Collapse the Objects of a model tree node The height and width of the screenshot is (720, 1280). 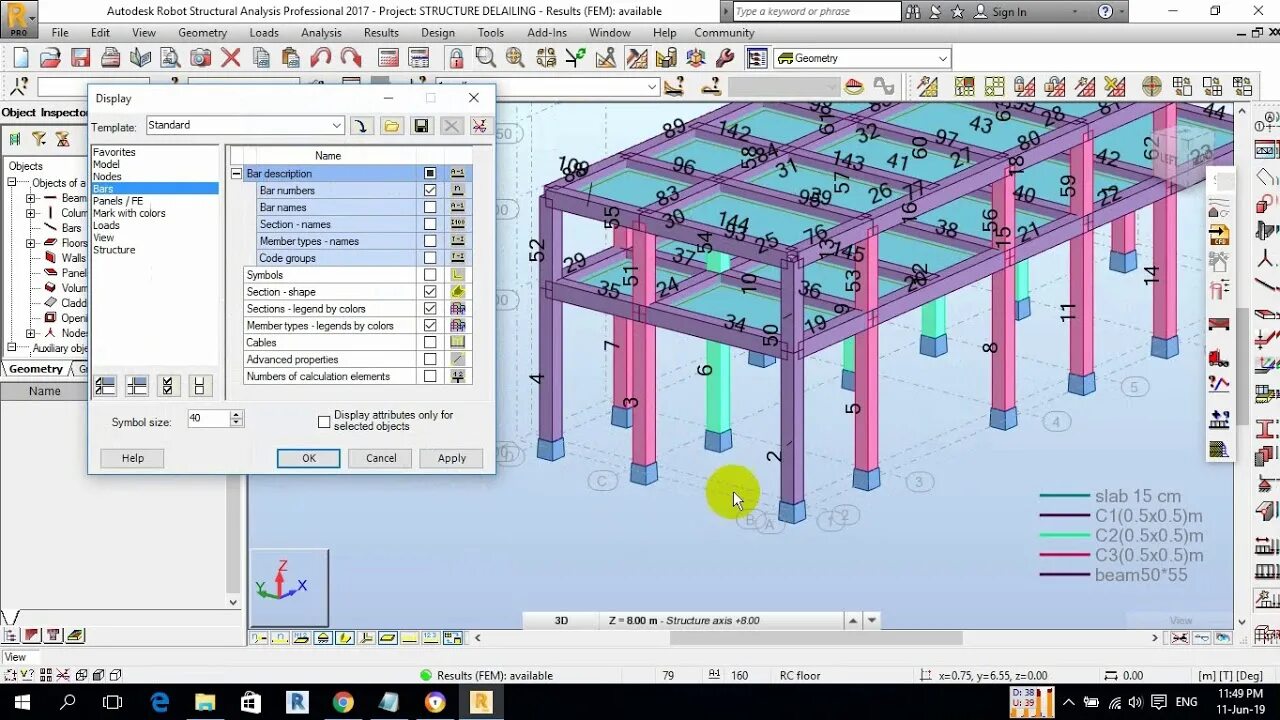(12, 183)
